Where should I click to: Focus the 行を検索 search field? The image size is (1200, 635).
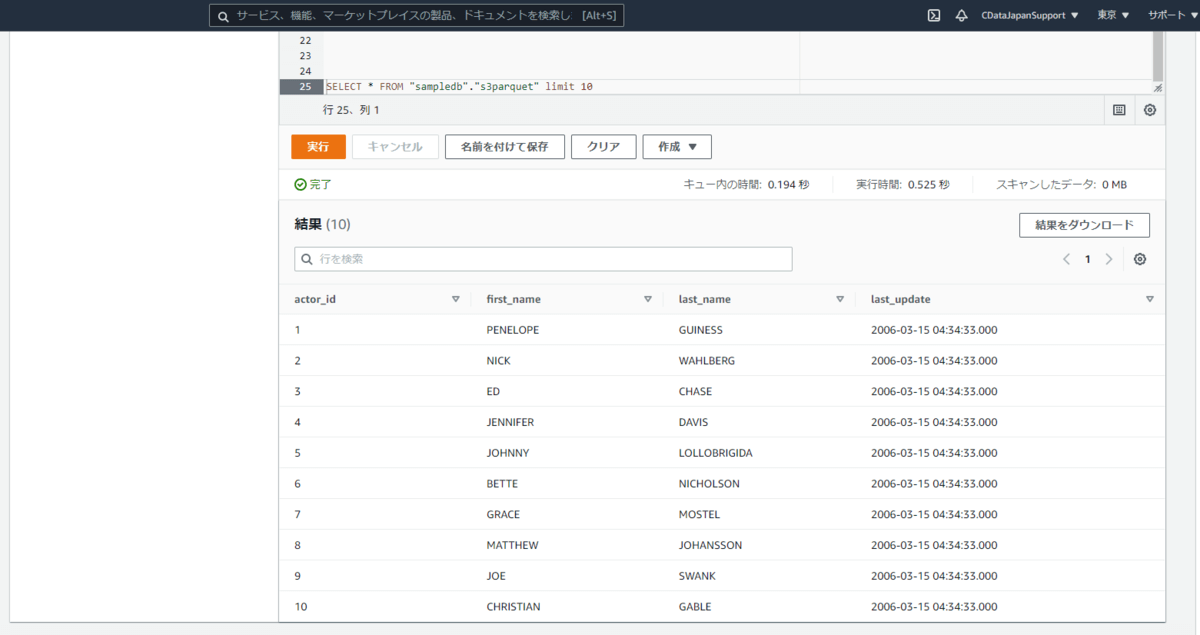[543, 259]
